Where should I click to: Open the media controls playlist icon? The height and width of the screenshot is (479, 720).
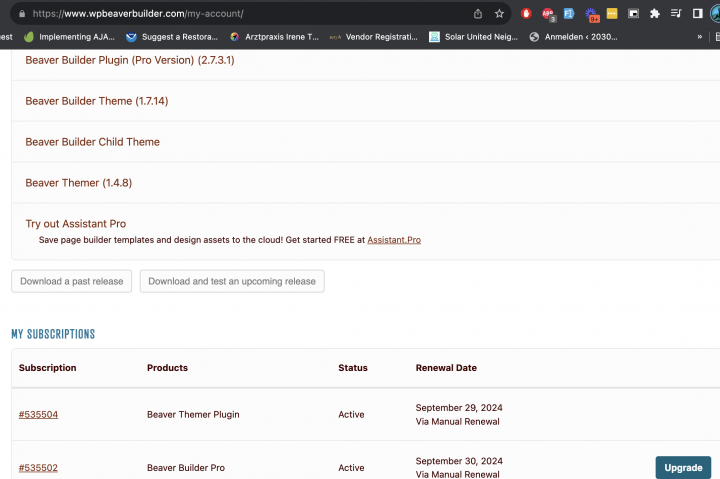point(677,14)
